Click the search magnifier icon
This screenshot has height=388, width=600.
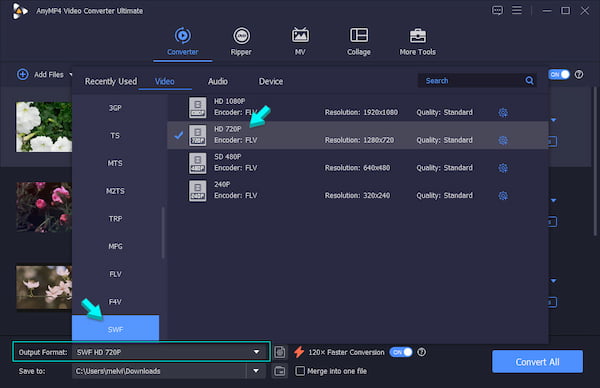click(530, 81)
